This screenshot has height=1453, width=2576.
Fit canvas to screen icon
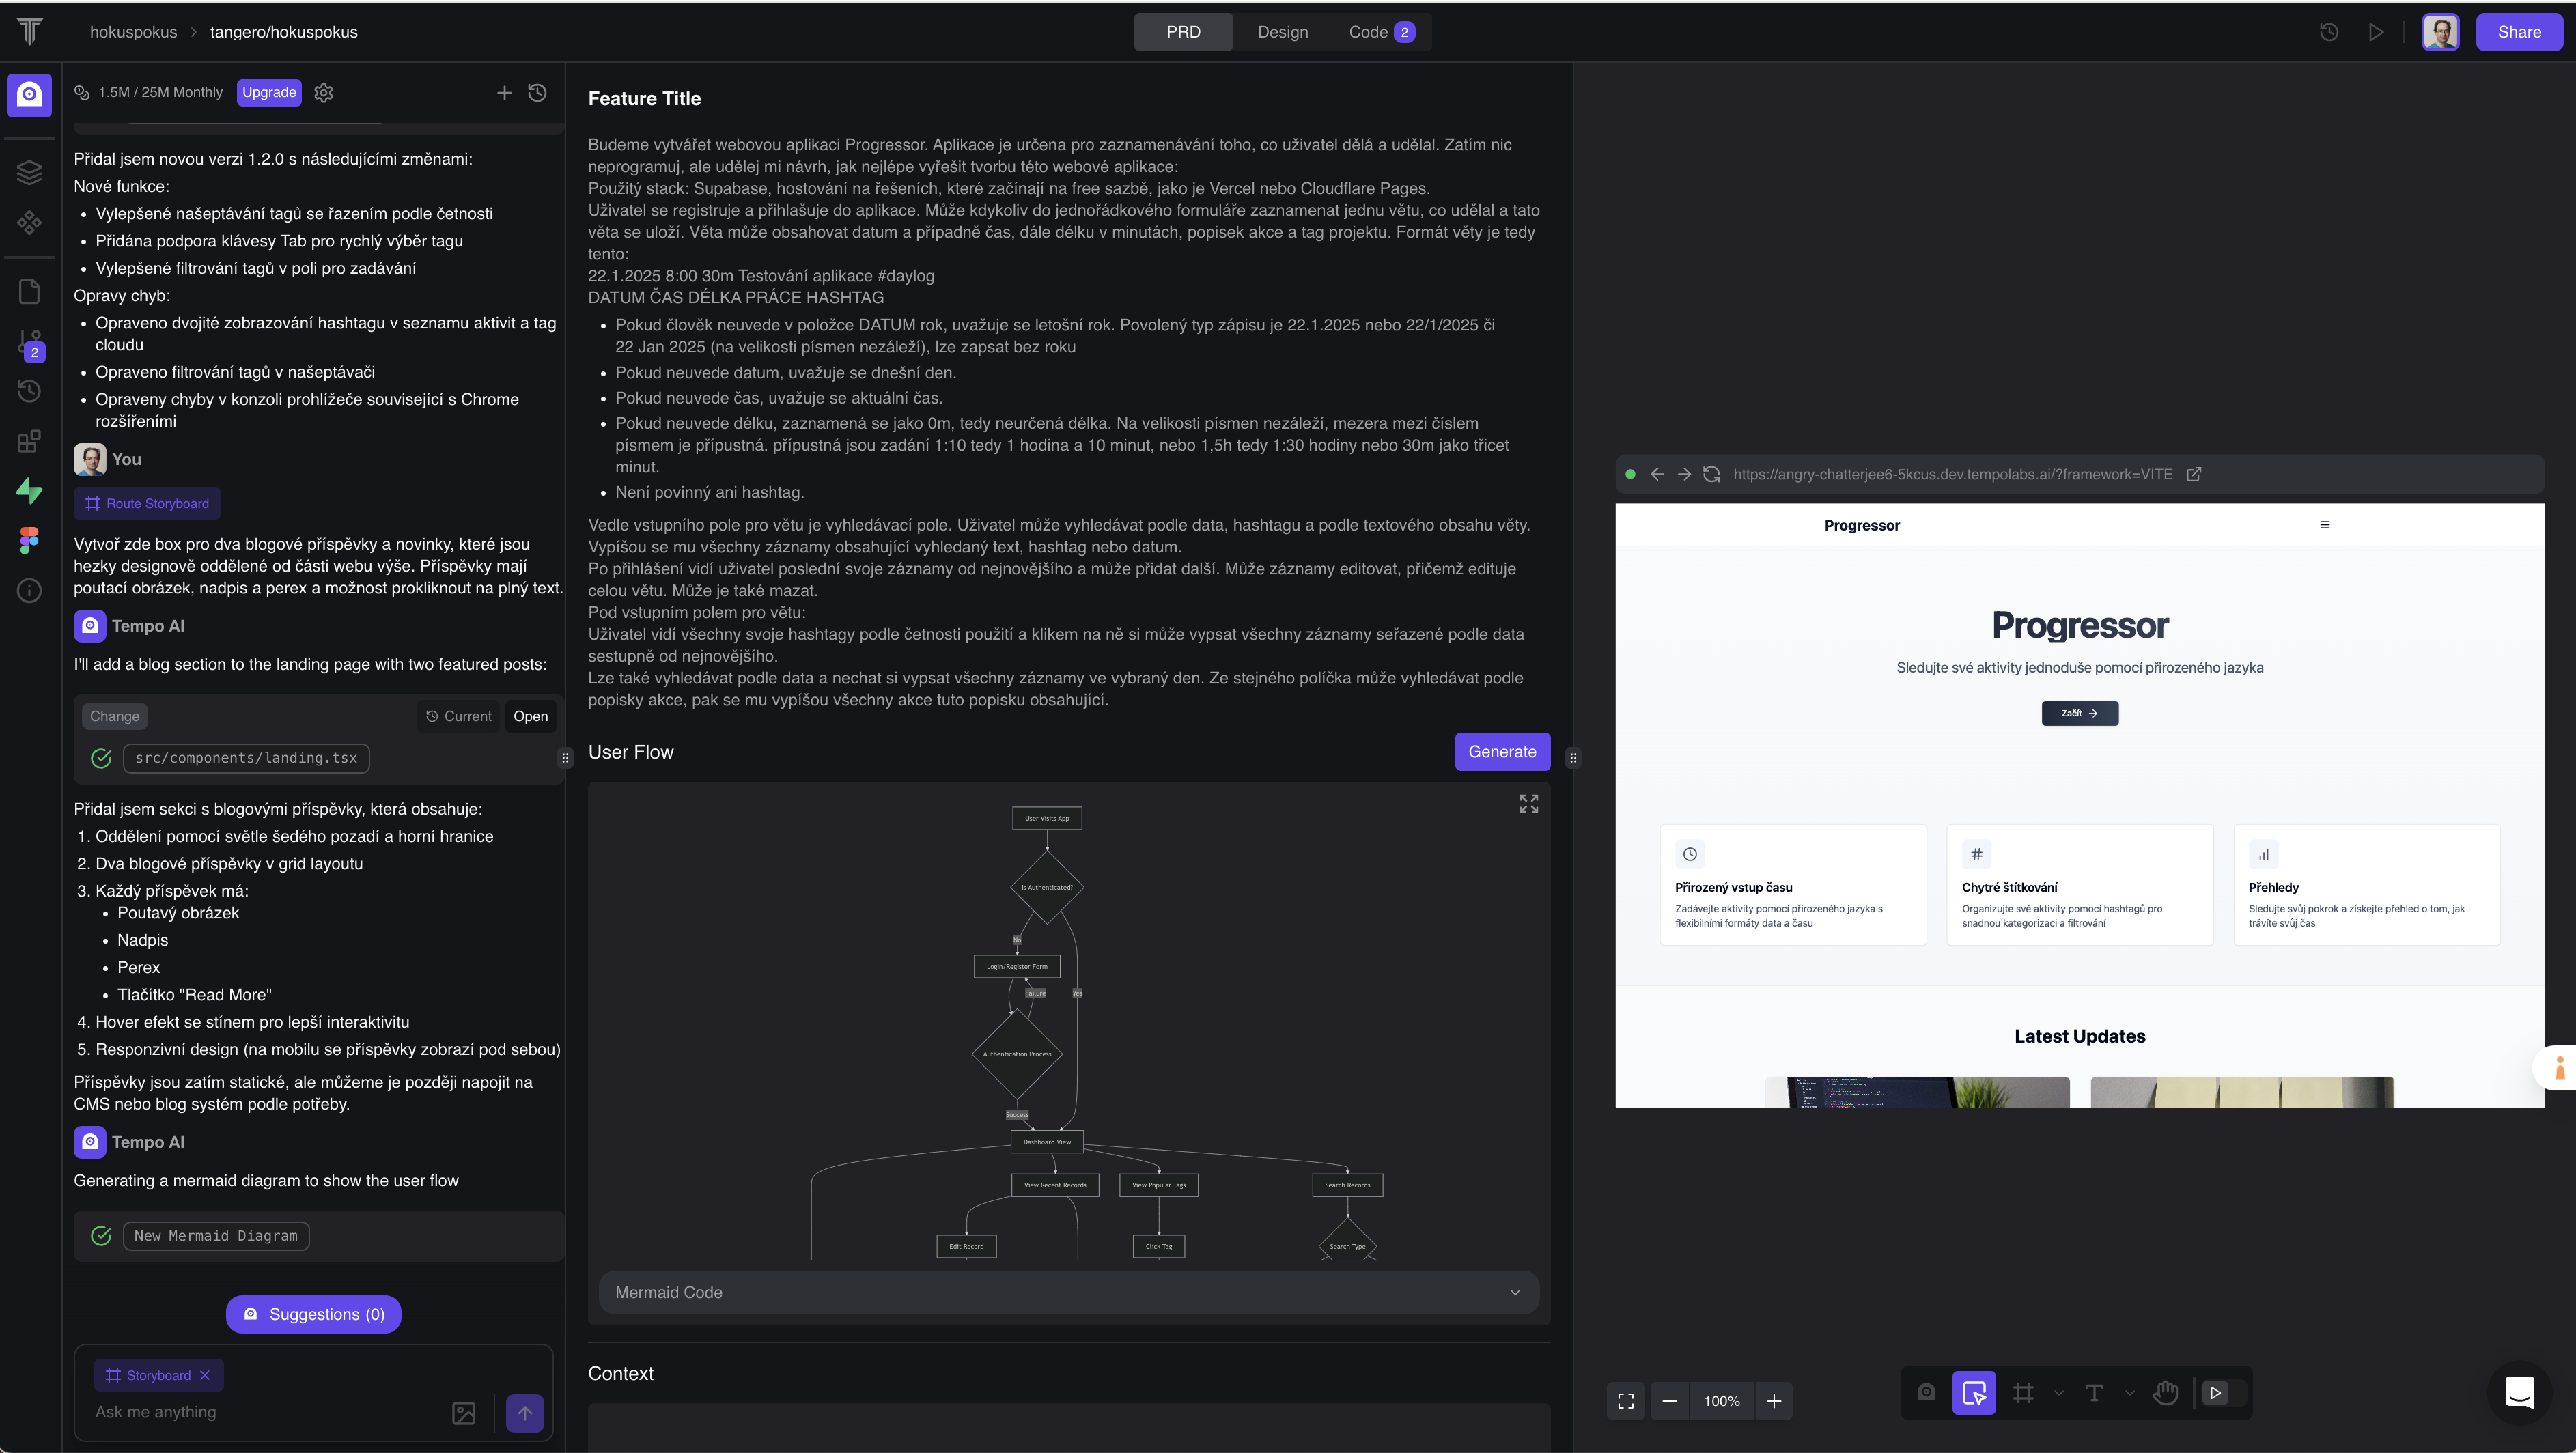coord(1626,1400)
